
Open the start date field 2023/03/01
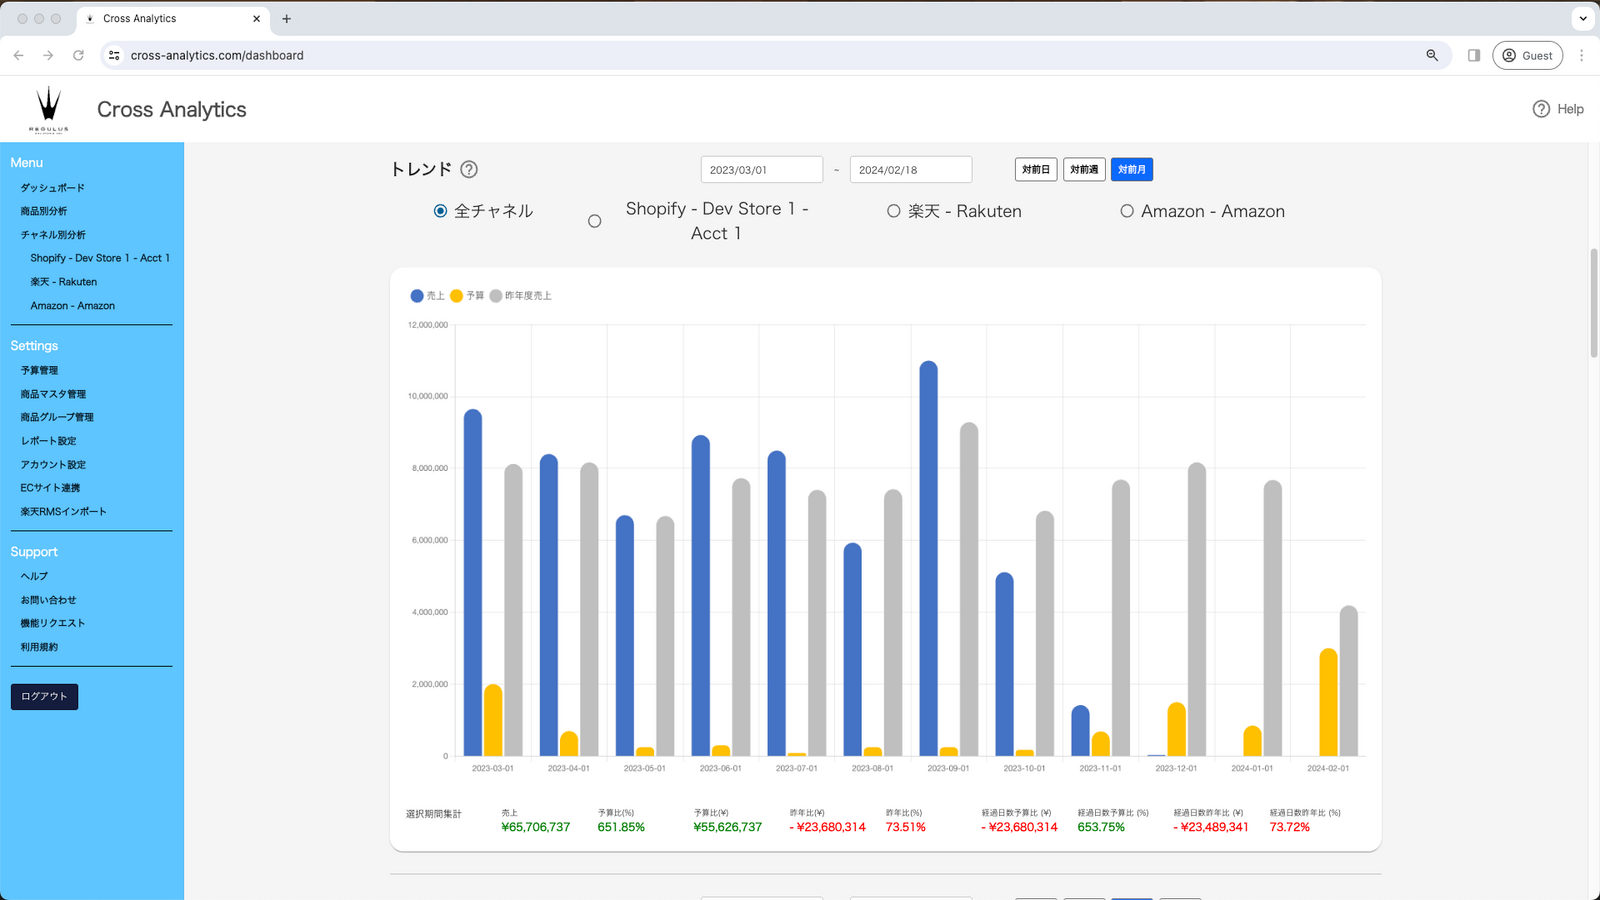click(x=761, y=169)
